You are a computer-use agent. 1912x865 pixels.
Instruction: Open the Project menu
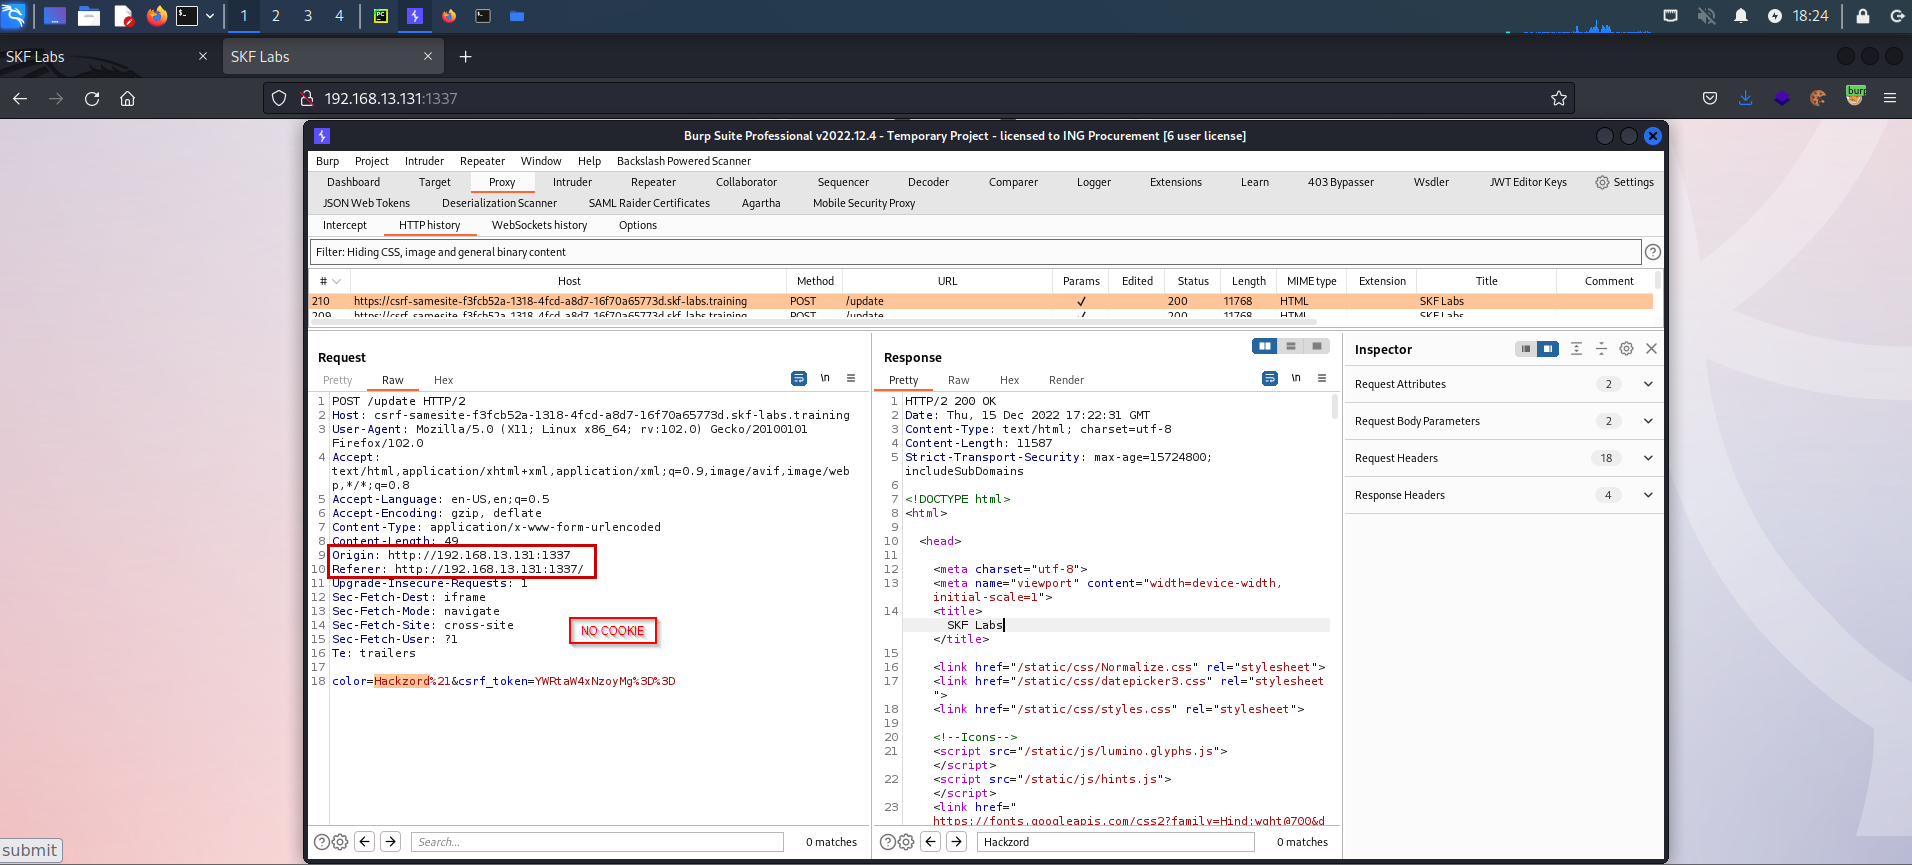pyautogui.click(x=372, y=161)
